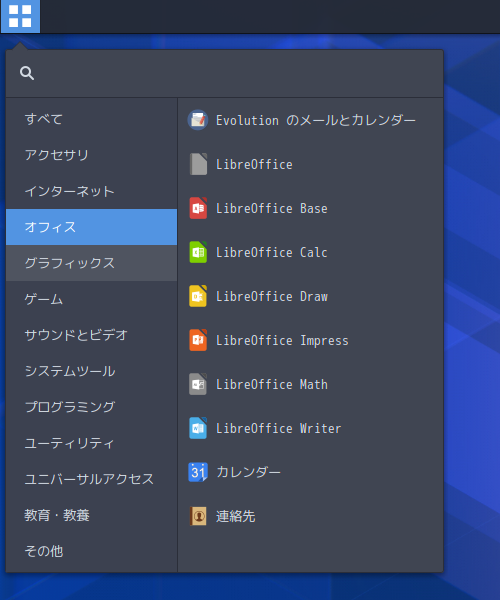Select the アクセサリ category
The height and width of the screenshot is (600, 500).
[91, 155]
